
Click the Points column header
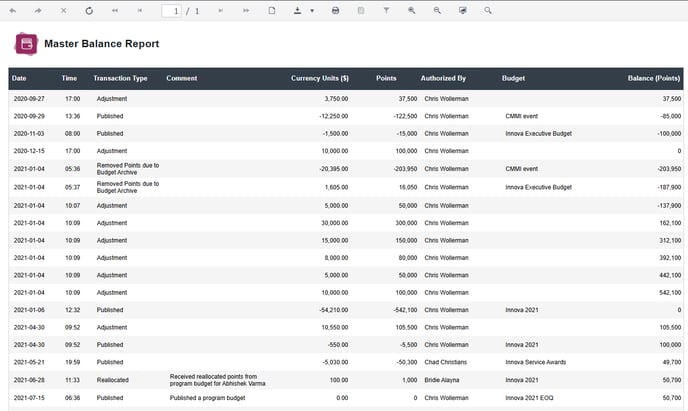pyautogui.click(x=386, y=78)
